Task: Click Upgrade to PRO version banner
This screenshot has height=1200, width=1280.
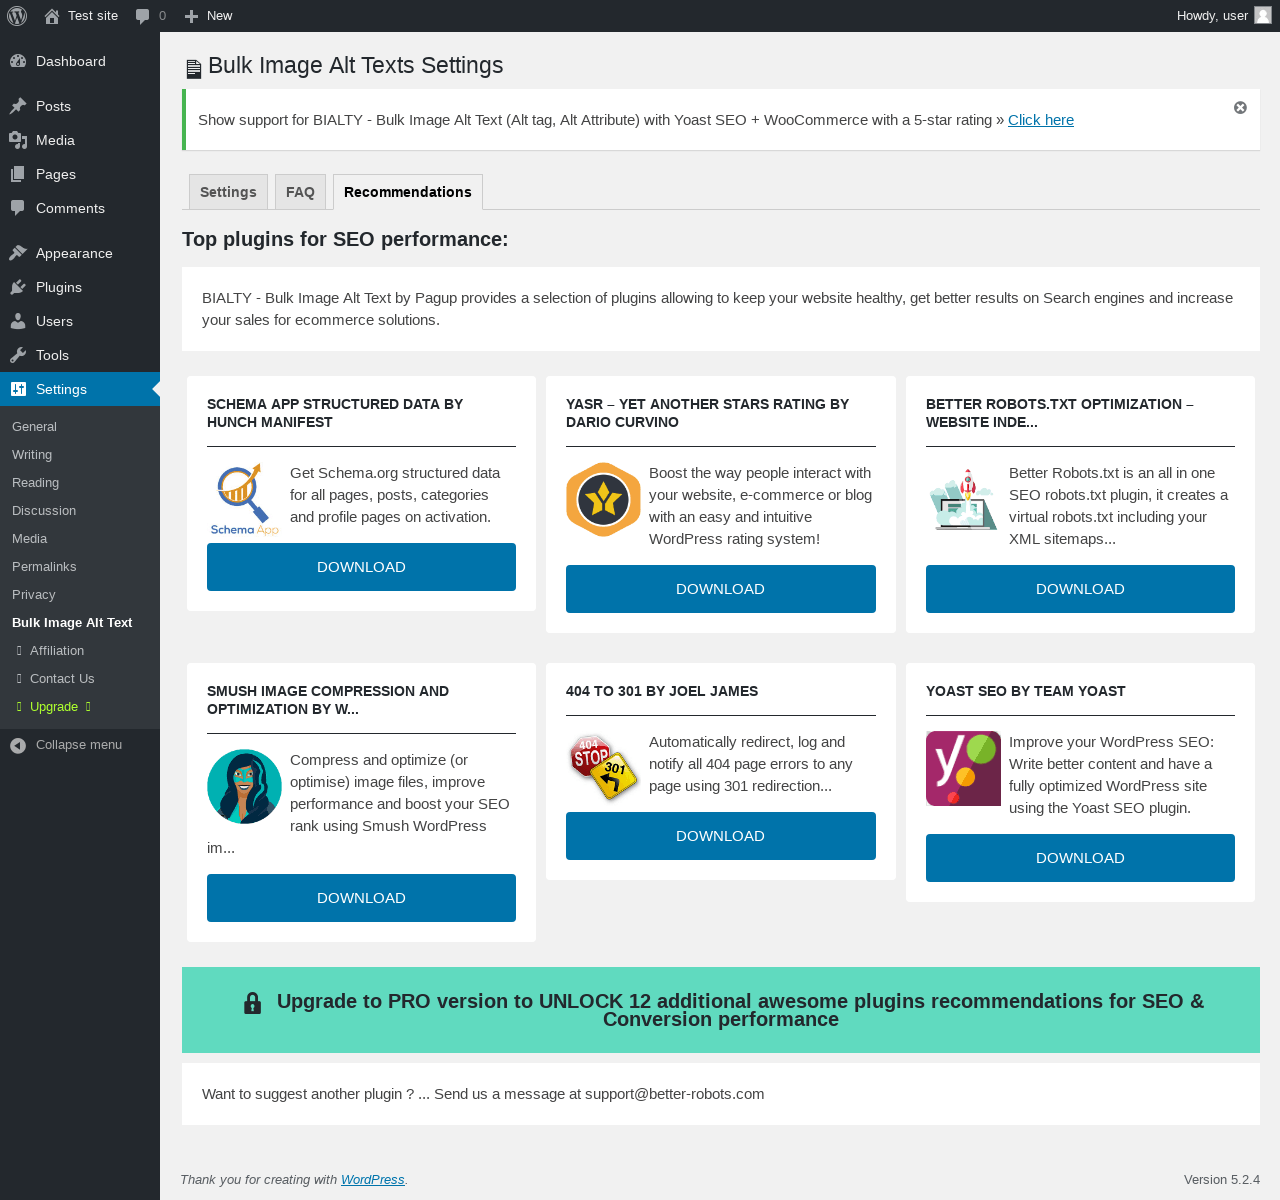Action: click(721, 1010)
